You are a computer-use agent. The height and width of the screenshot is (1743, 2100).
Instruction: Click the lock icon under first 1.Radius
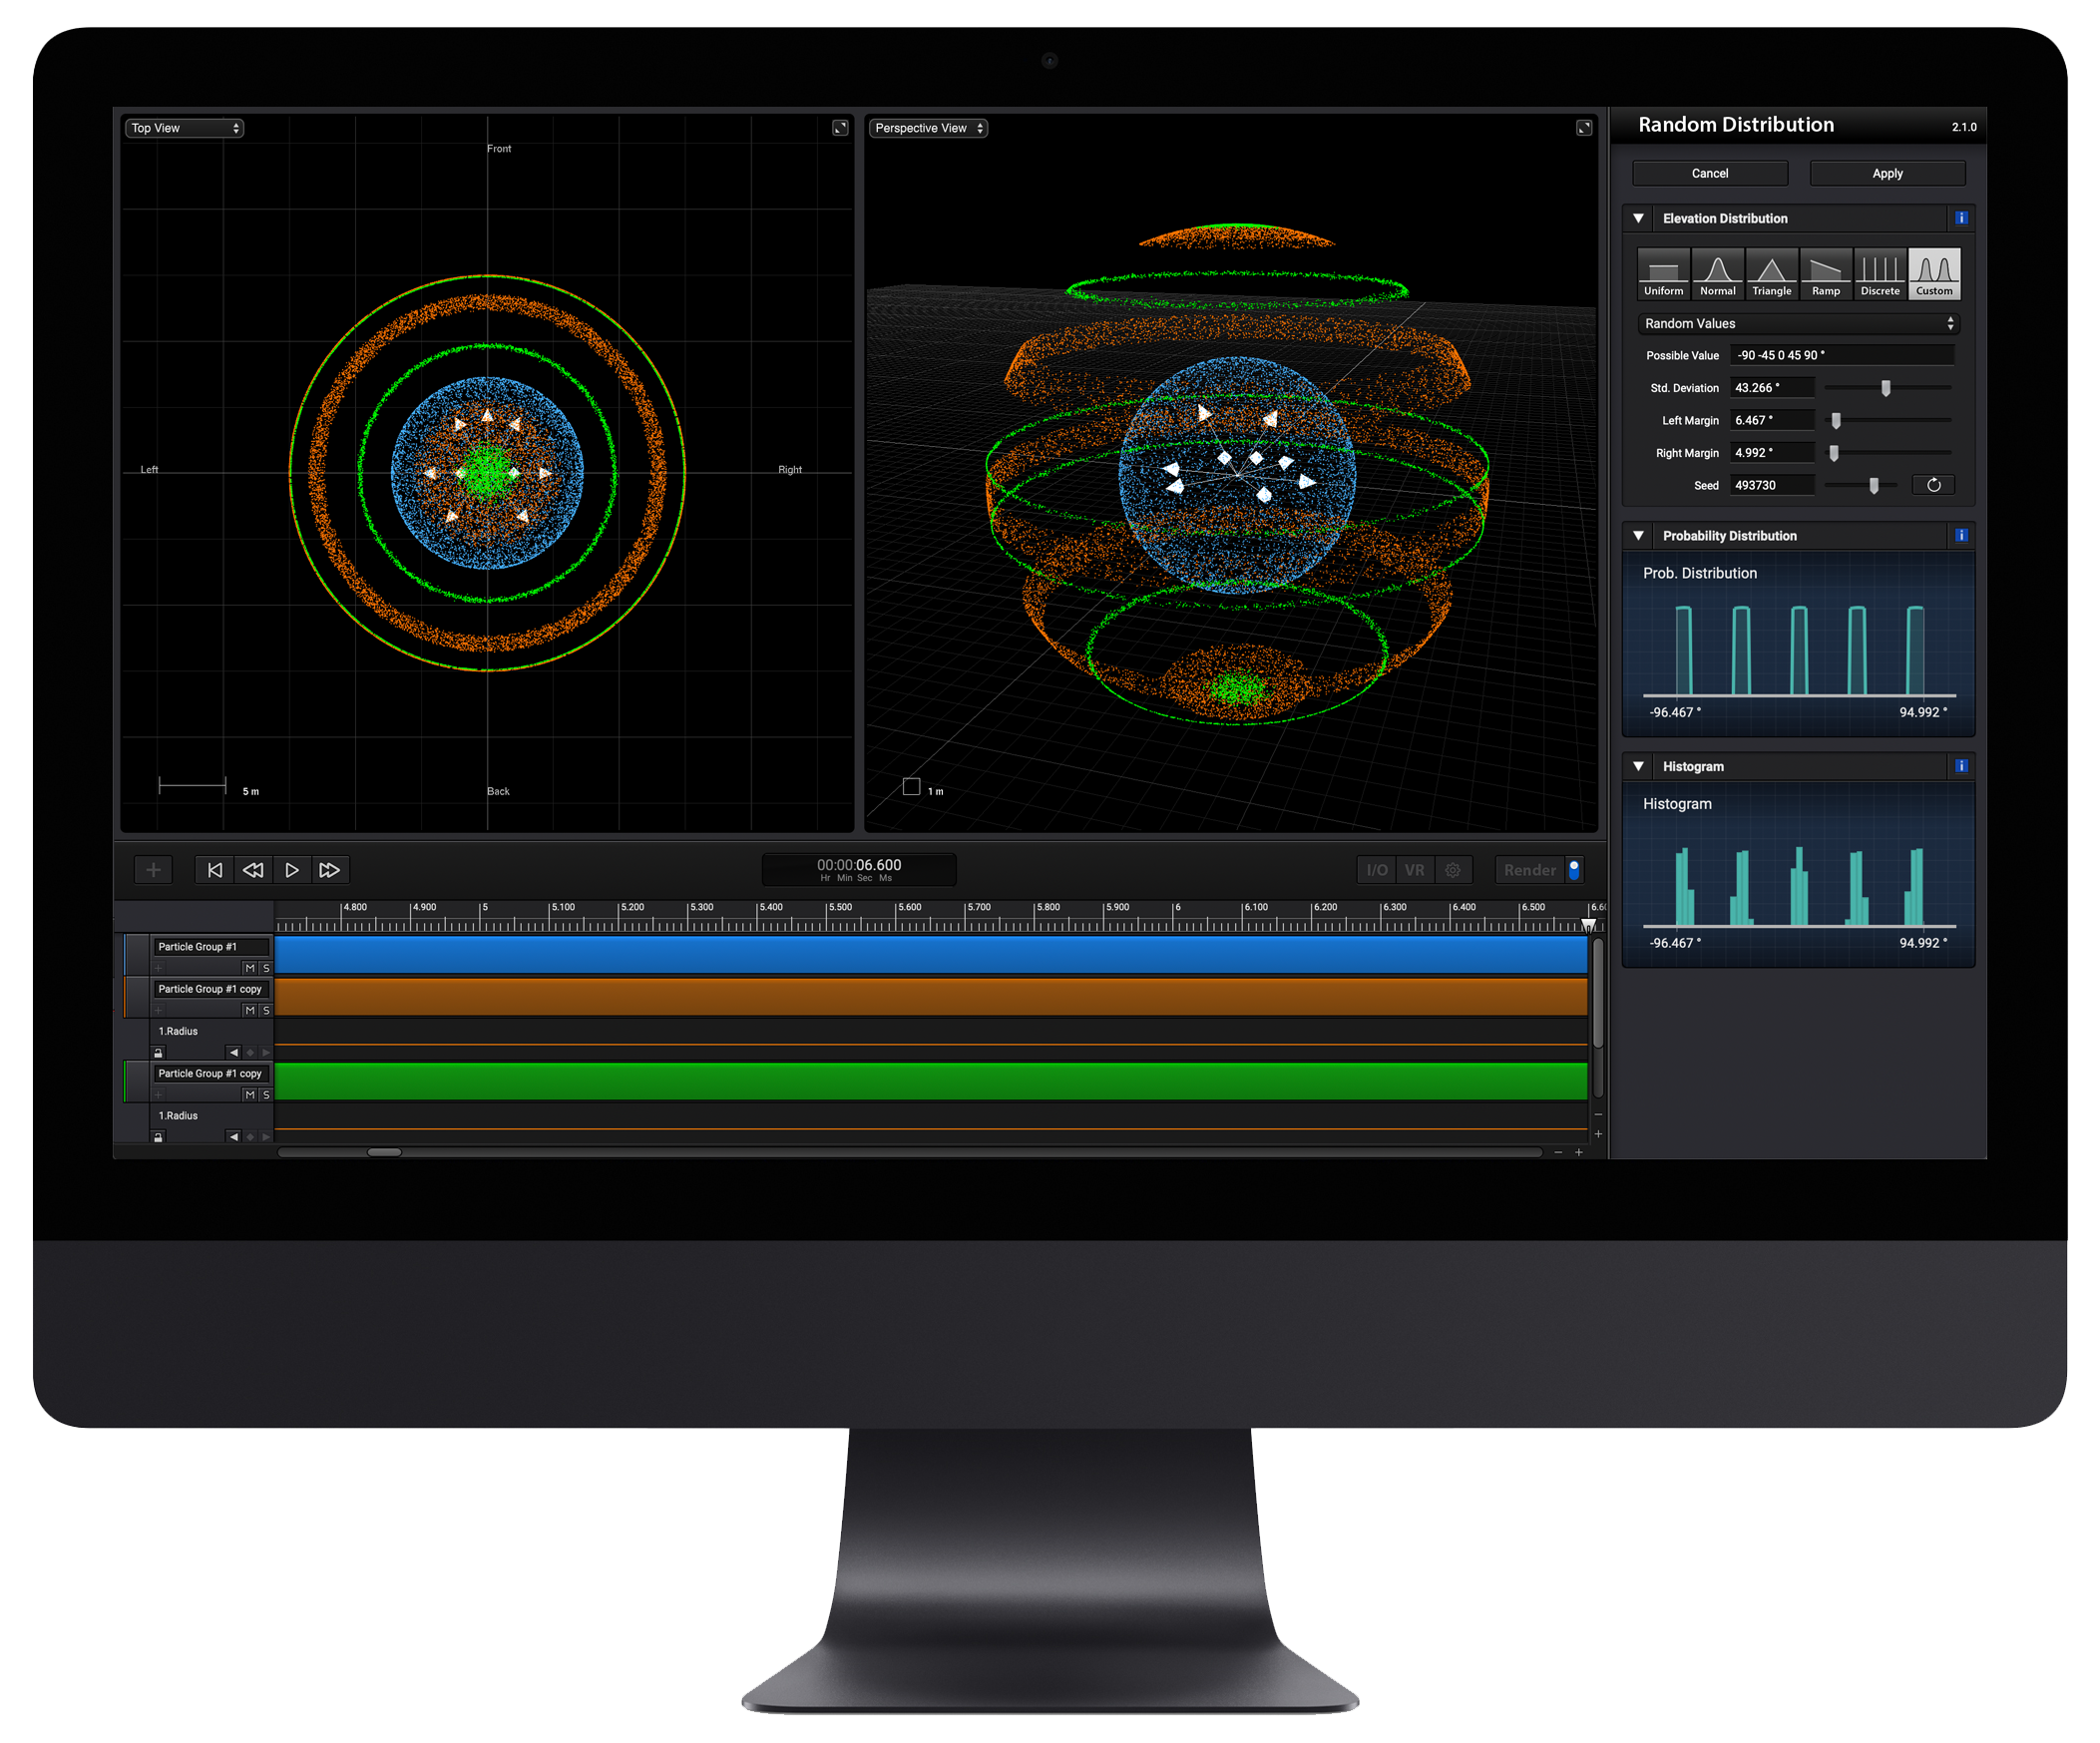tap(158, 1052)
